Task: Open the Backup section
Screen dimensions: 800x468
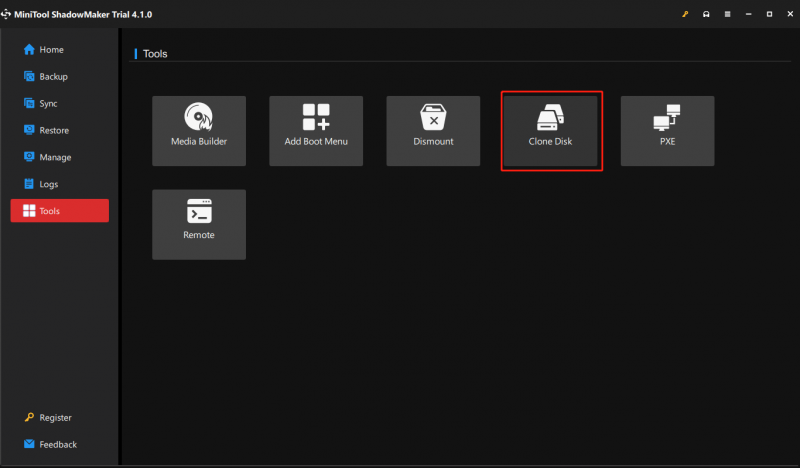Action: tap(46, 77)
